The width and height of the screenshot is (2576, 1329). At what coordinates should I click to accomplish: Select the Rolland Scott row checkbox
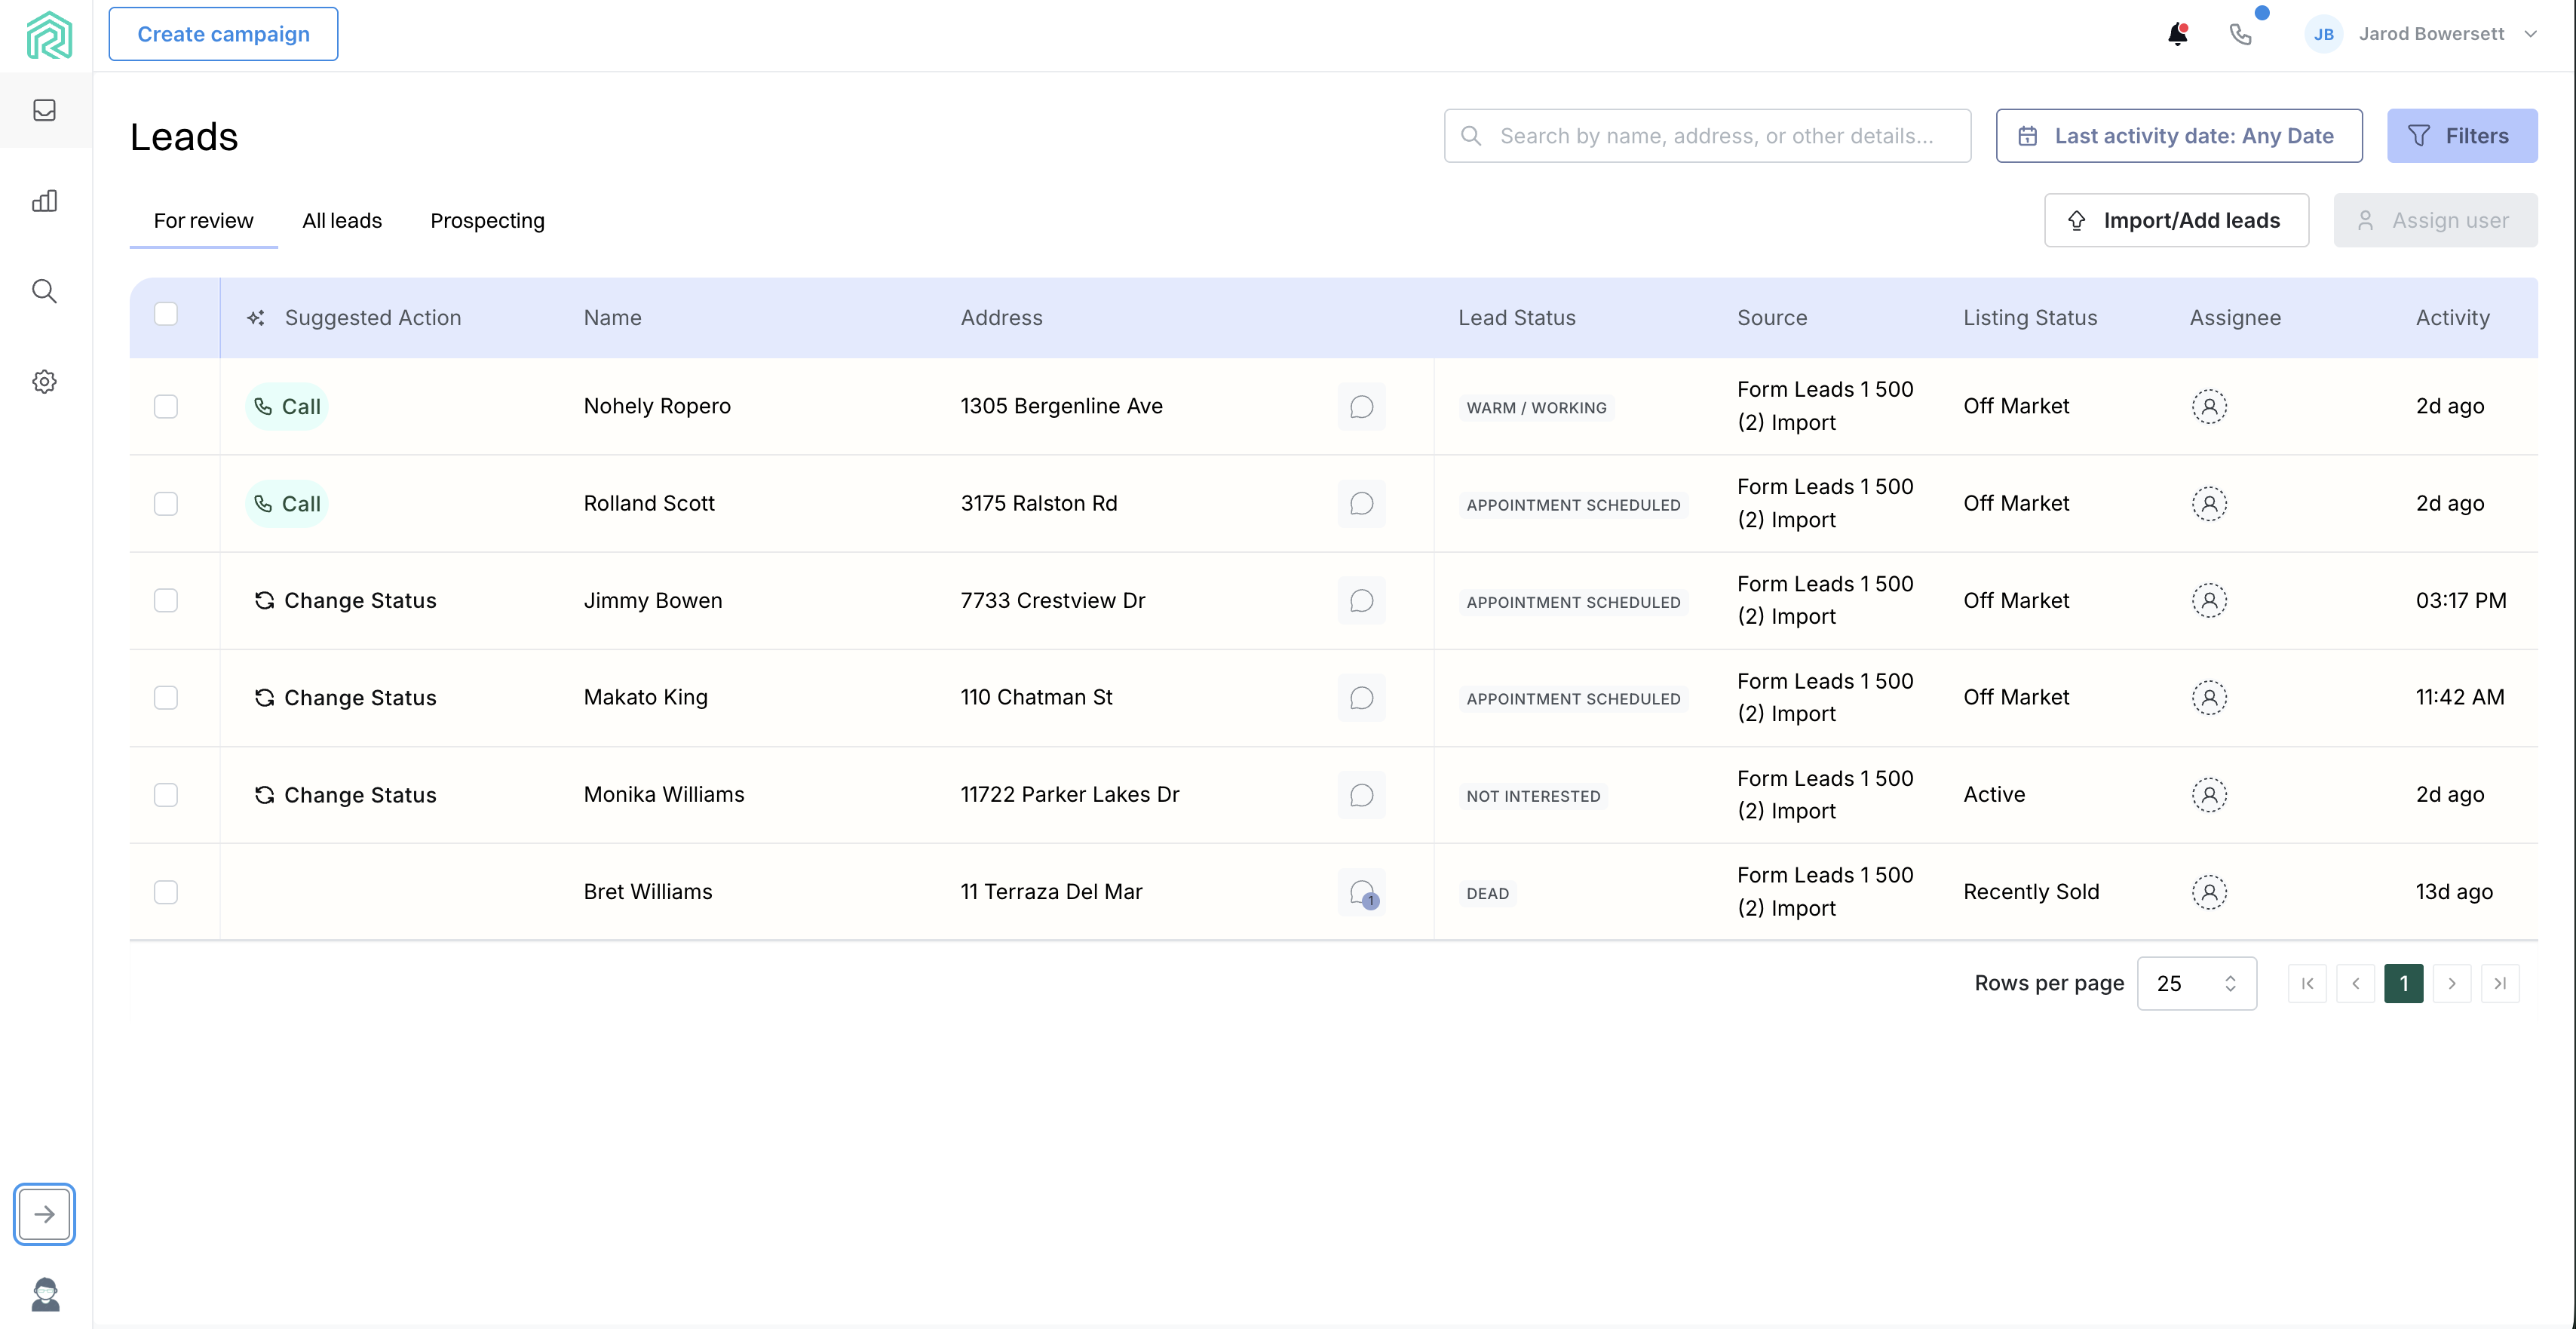166,503
